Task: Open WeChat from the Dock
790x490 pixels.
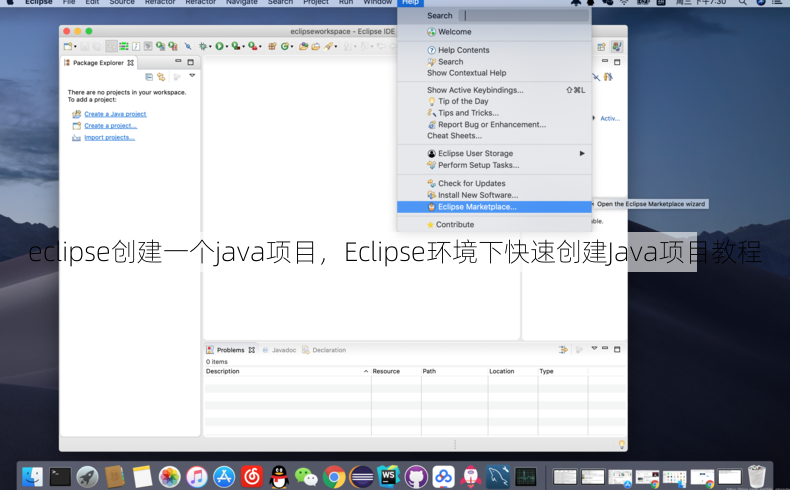Action: pos(306,476)
